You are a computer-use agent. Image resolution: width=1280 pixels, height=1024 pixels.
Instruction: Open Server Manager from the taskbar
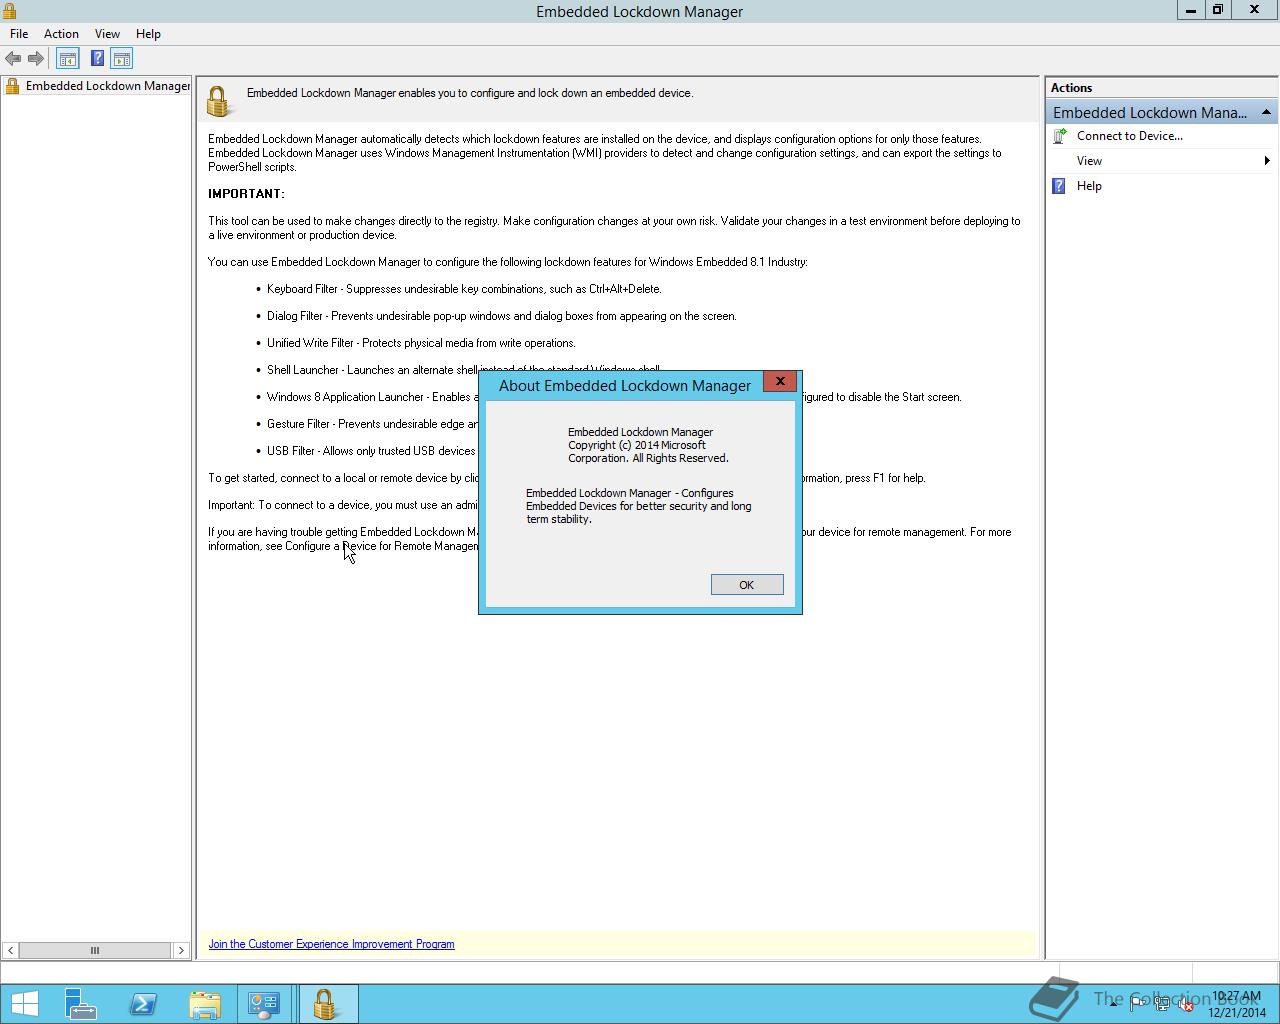(80, 1004)
